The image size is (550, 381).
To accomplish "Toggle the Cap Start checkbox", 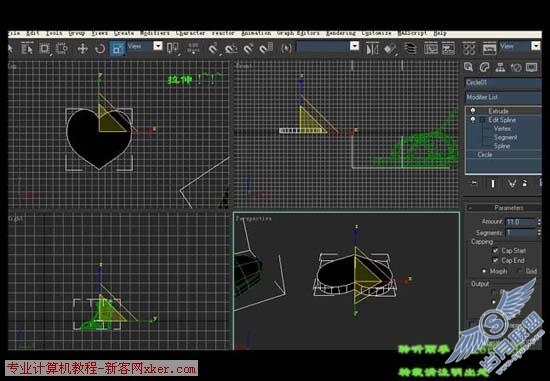I will (x=495, y=250).
